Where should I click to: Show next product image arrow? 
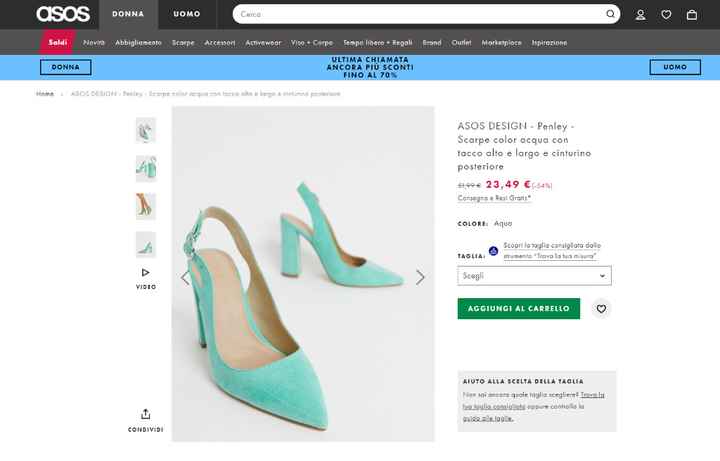pos(420,277)
